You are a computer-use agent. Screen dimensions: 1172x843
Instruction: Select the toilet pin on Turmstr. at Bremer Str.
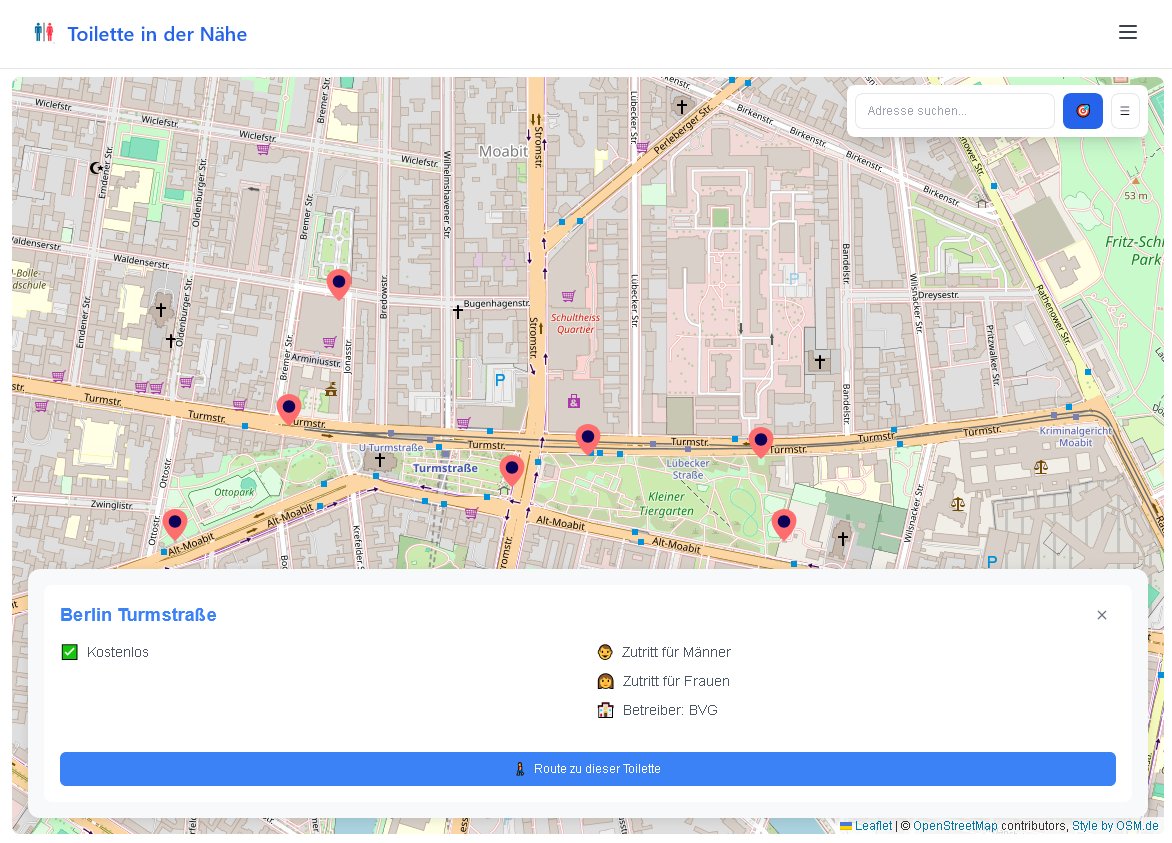289,410
